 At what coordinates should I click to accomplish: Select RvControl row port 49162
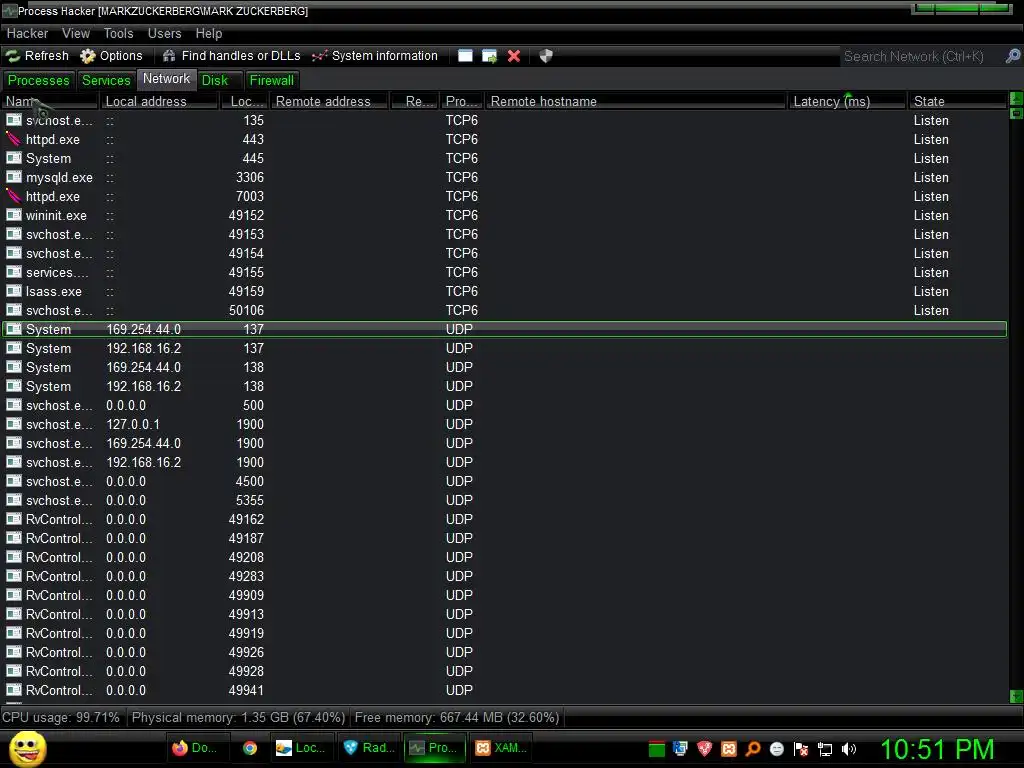[x=504, y=519]
